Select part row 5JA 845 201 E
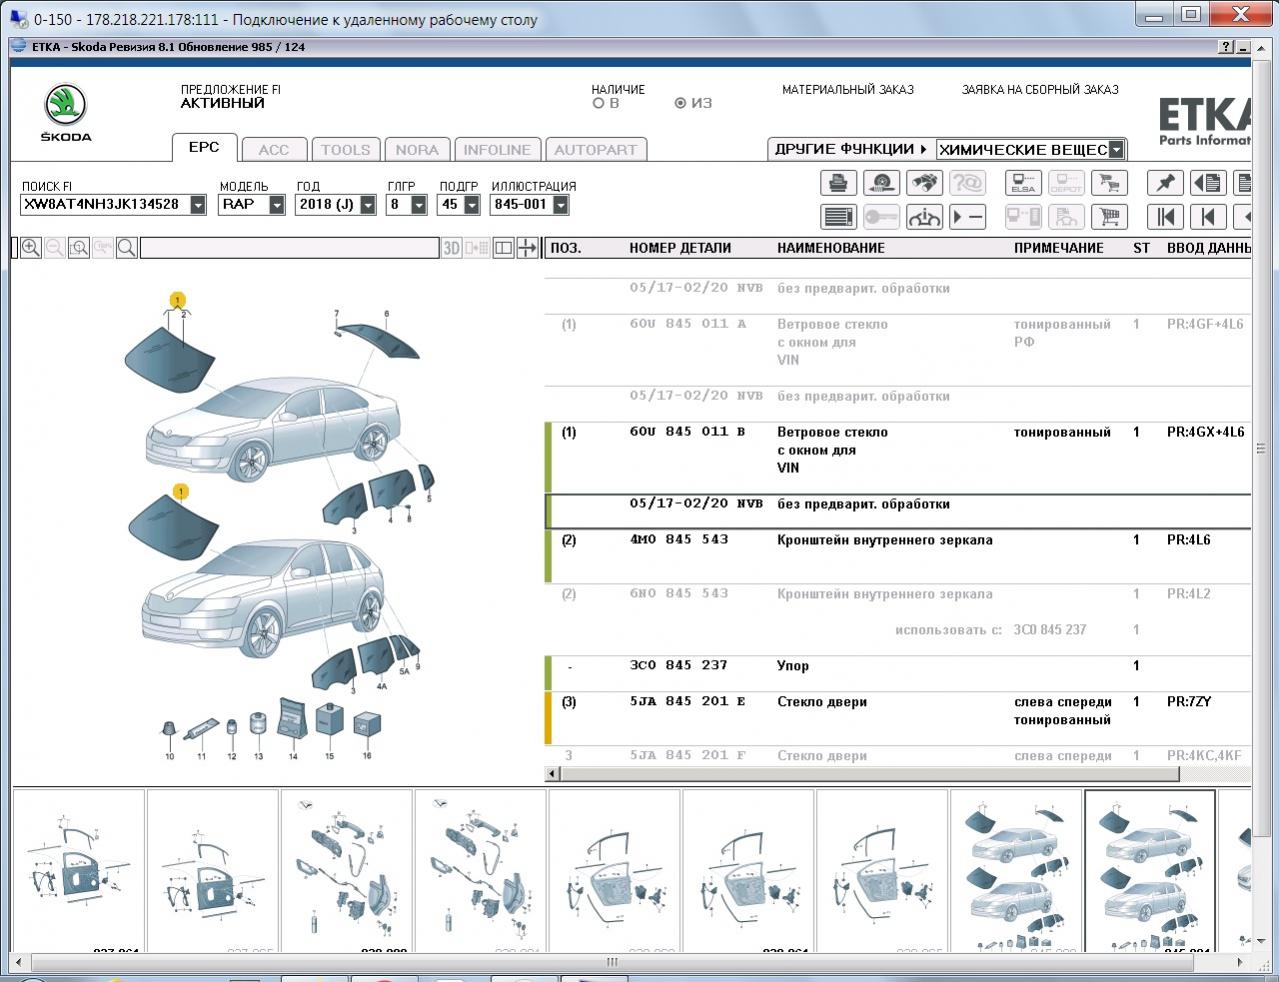This screenshot has height=982, width=1279. click(898, 719)
